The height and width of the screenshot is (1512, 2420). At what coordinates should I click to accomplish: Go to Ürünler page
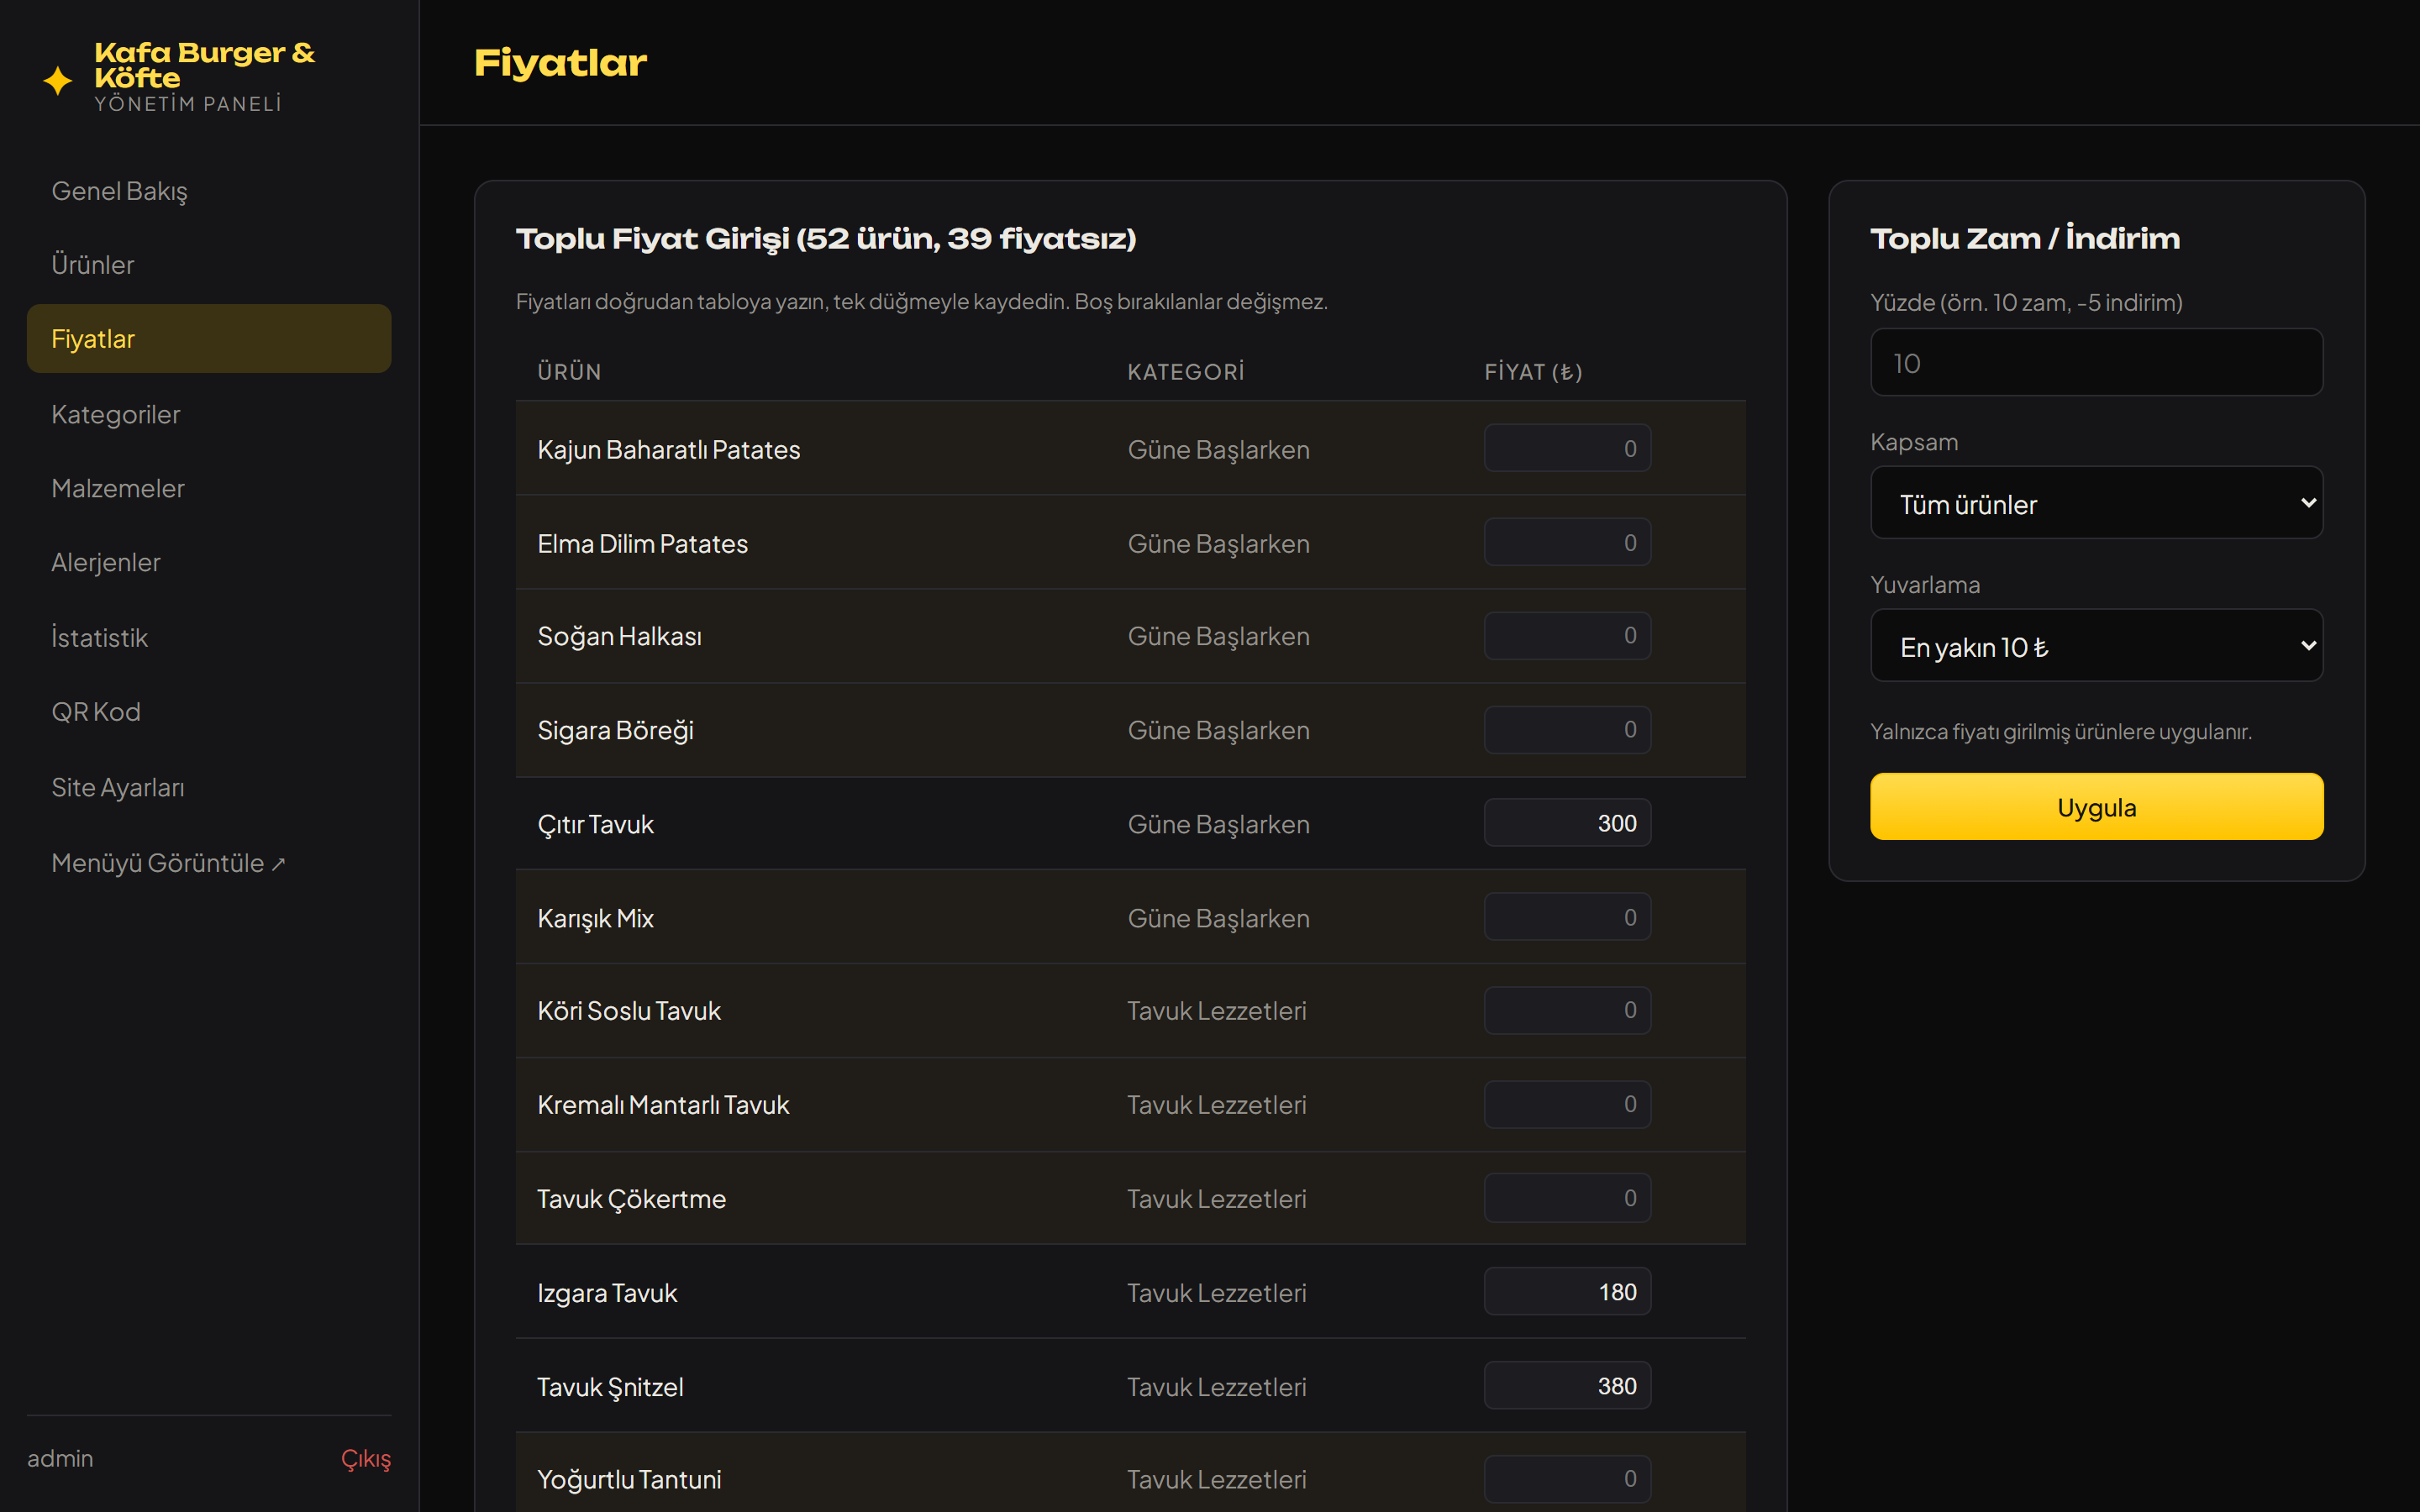coord(209,265)
